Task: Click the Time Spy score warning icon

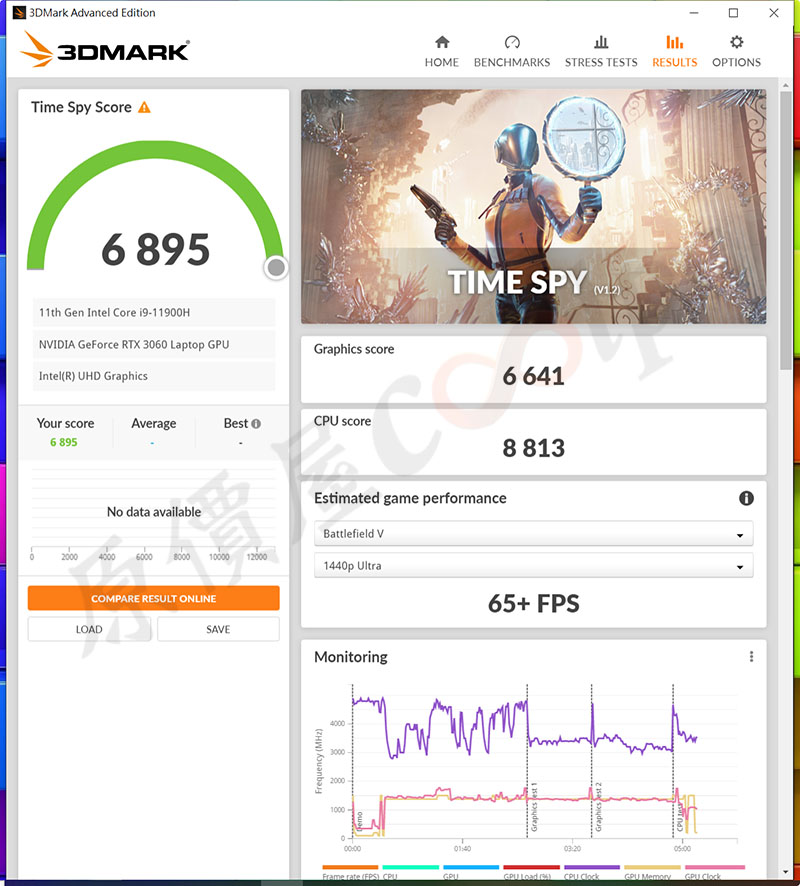Action: tap(145, 107)
